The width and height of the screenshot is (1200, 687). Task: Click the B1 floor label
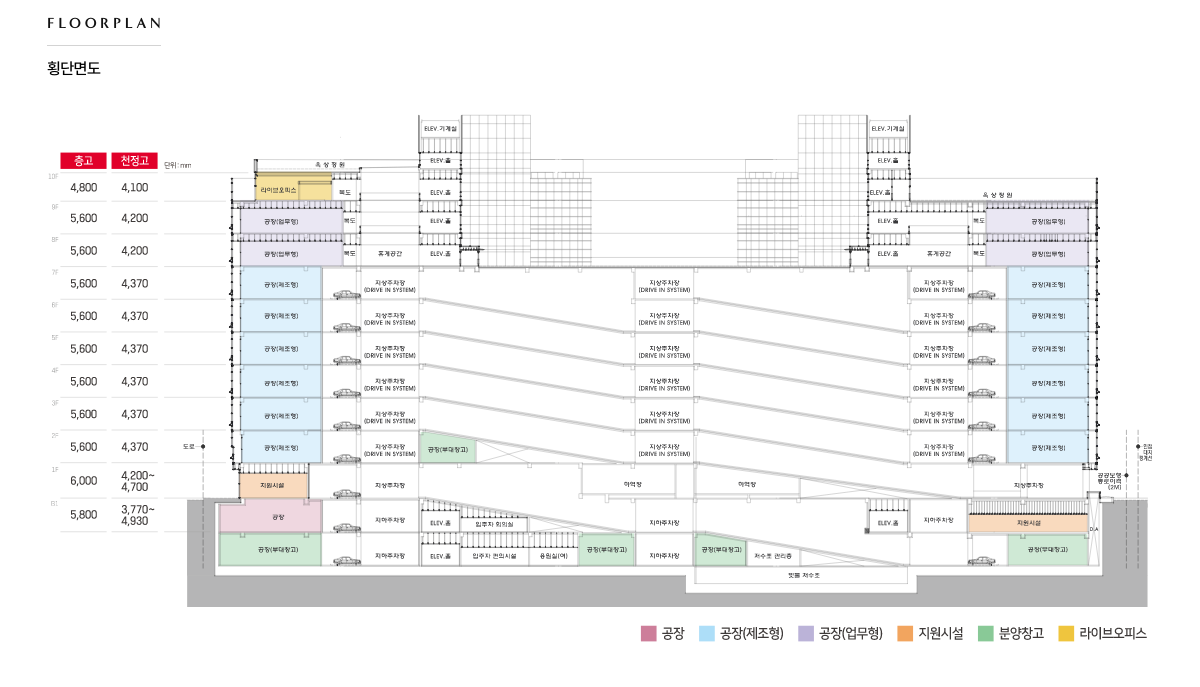[53, 504]
